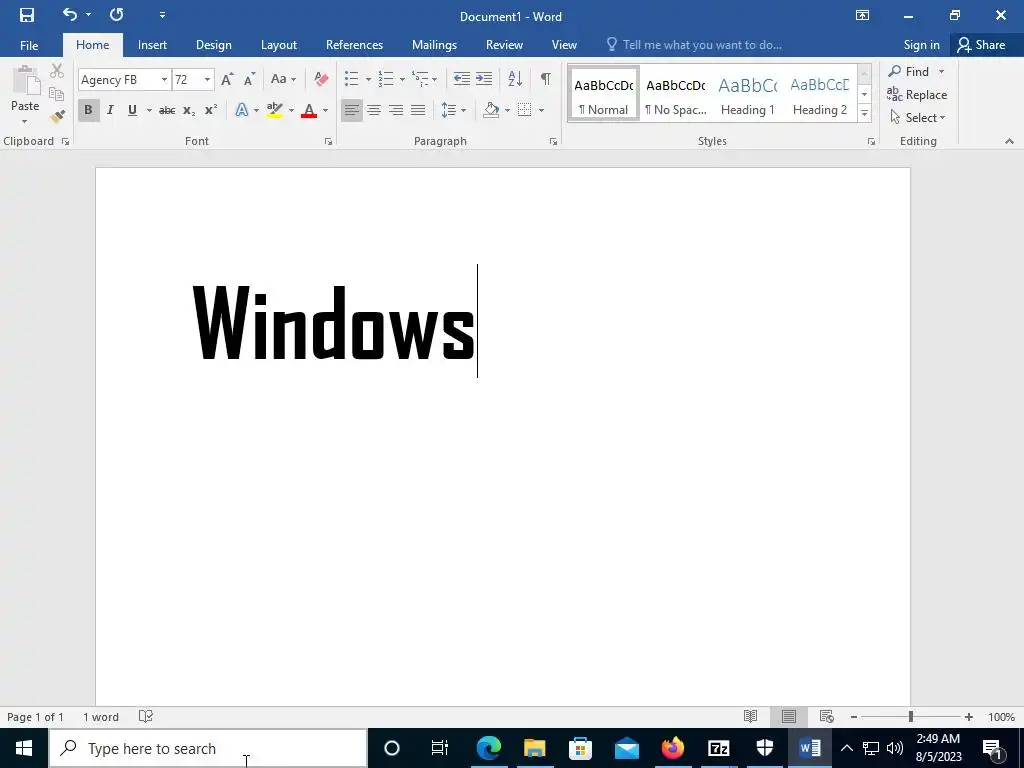Switch to the Insert tab
Image resolution: width=1024 pixels, height=768 pixels.
tap(152, 45)
